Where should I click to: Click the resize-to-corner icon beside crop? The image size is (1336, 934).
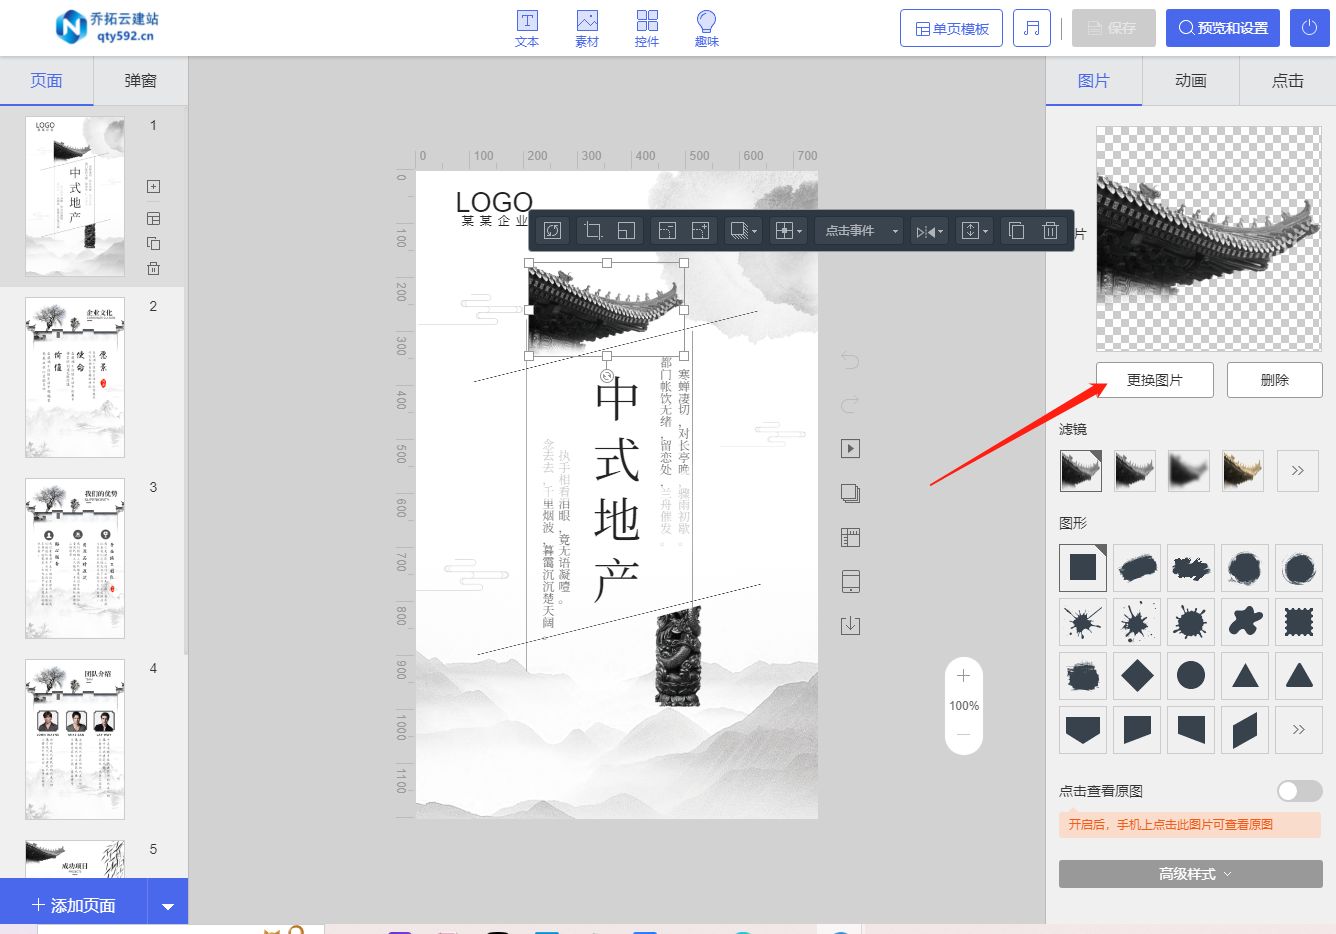[626, 231]
